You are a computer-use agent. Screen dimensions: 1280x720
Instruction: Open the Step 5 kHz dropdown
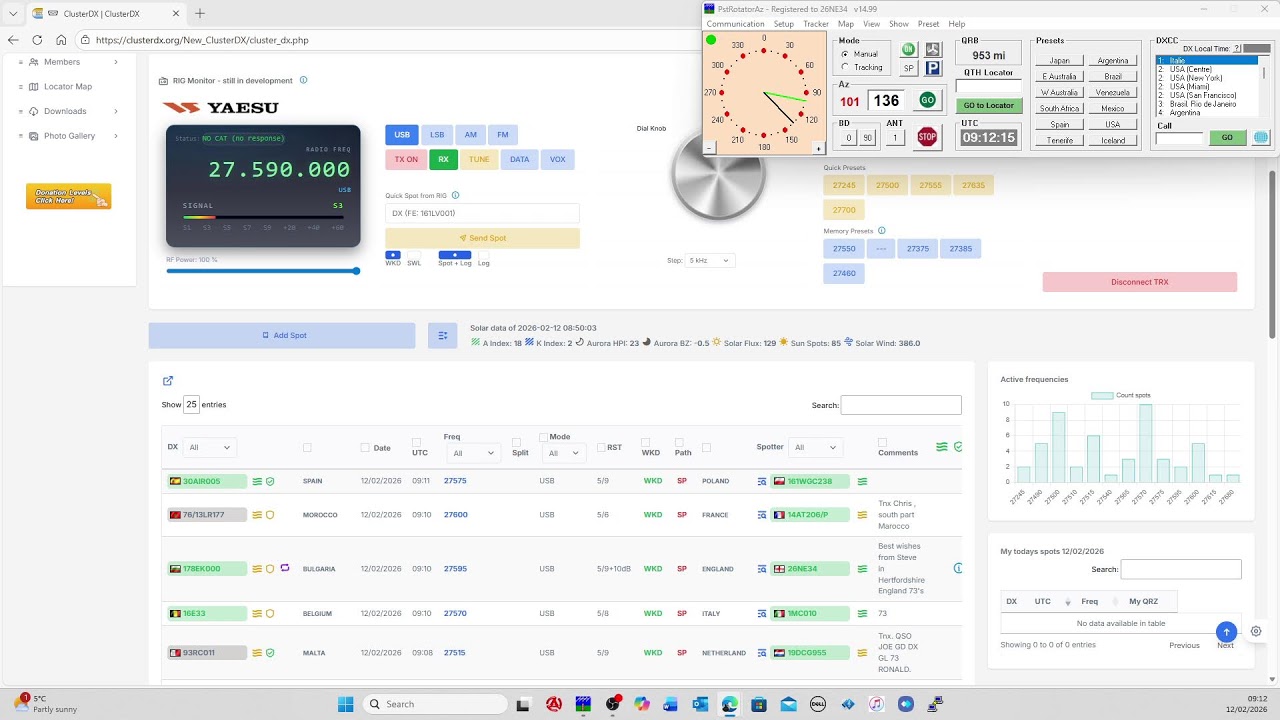(x=710, y=260)
